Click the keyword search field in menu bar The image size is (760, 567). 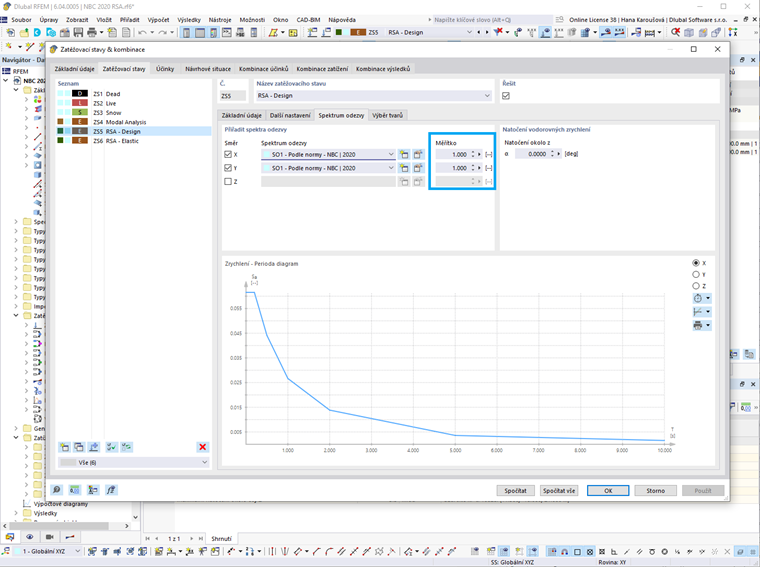[491, 20]
